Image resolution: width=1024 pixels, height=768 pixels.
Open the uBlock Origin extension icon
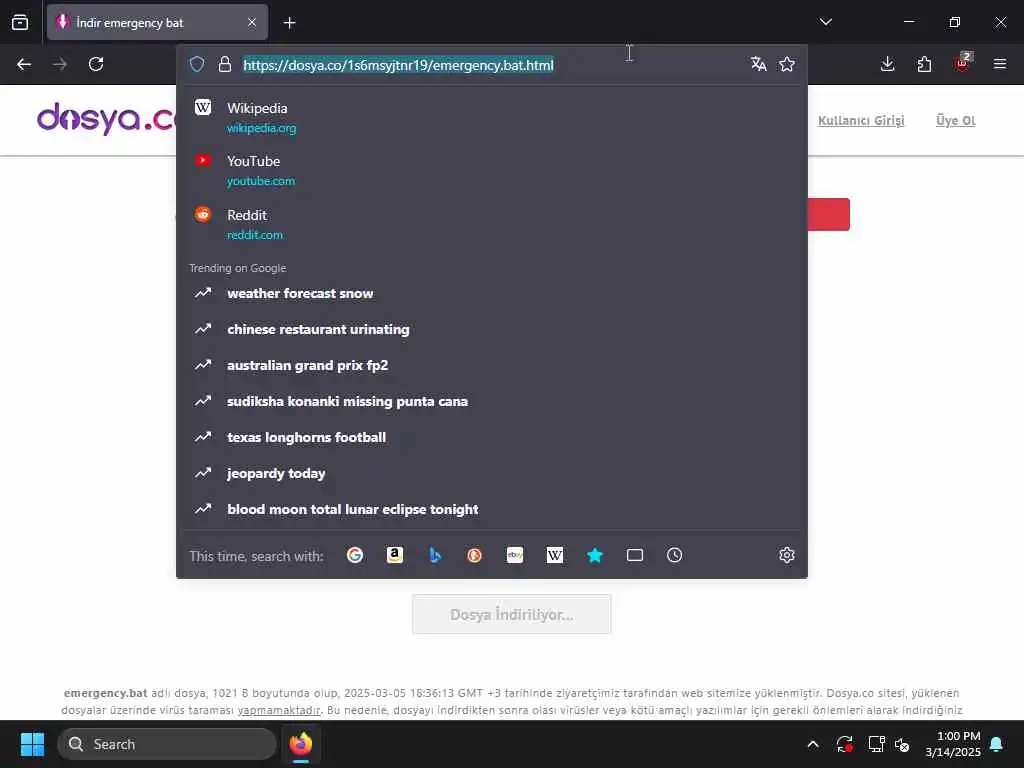963,63
